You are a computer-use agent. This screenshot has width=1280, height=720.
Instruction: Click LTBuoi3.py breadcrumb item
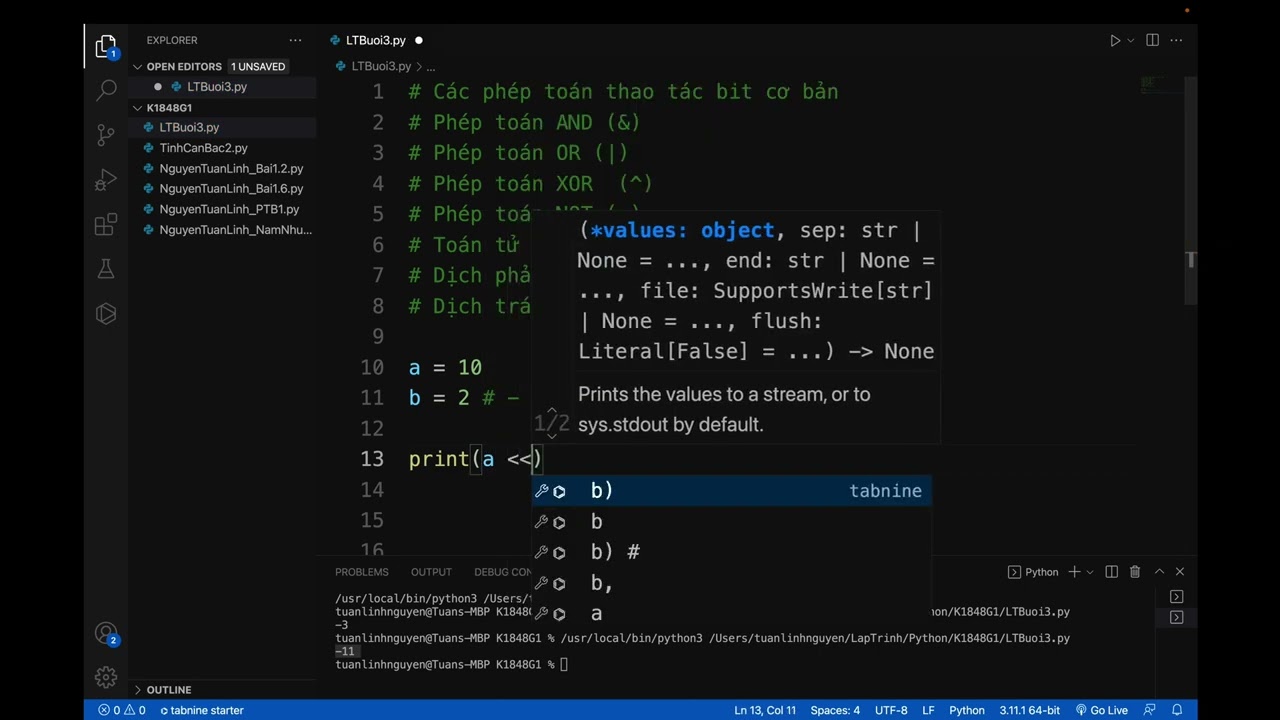click(381, 66)
